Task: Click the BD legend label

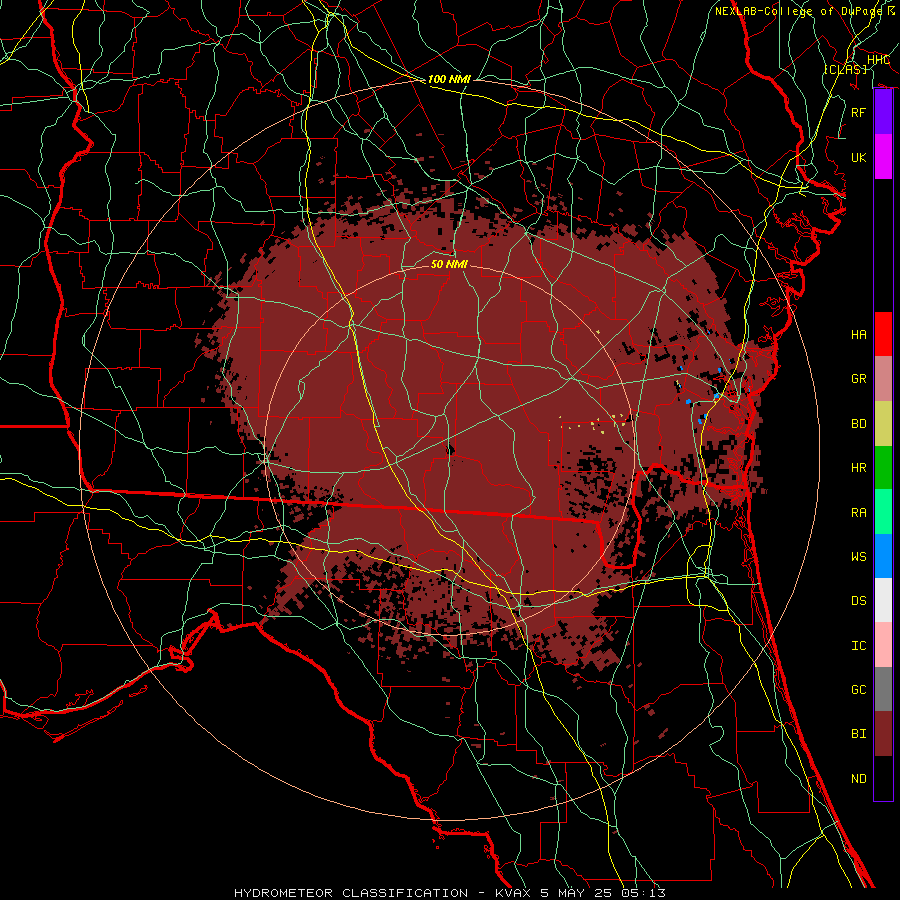Action: pyautogui.click(x=859, y=424)
